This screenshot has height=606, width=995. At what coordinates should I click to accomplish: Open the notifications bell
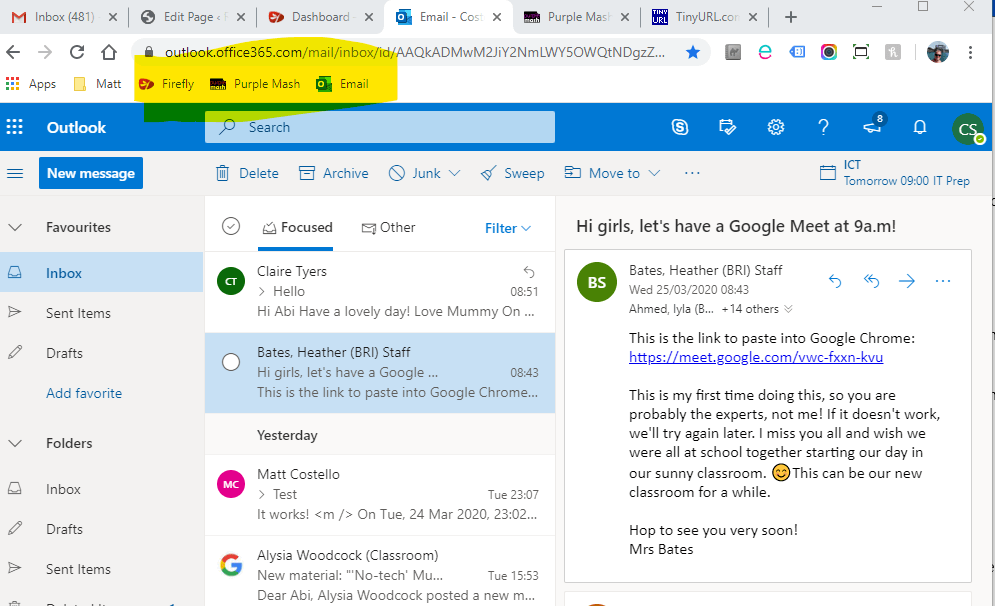pyautogui.click(x=919, y=127)
